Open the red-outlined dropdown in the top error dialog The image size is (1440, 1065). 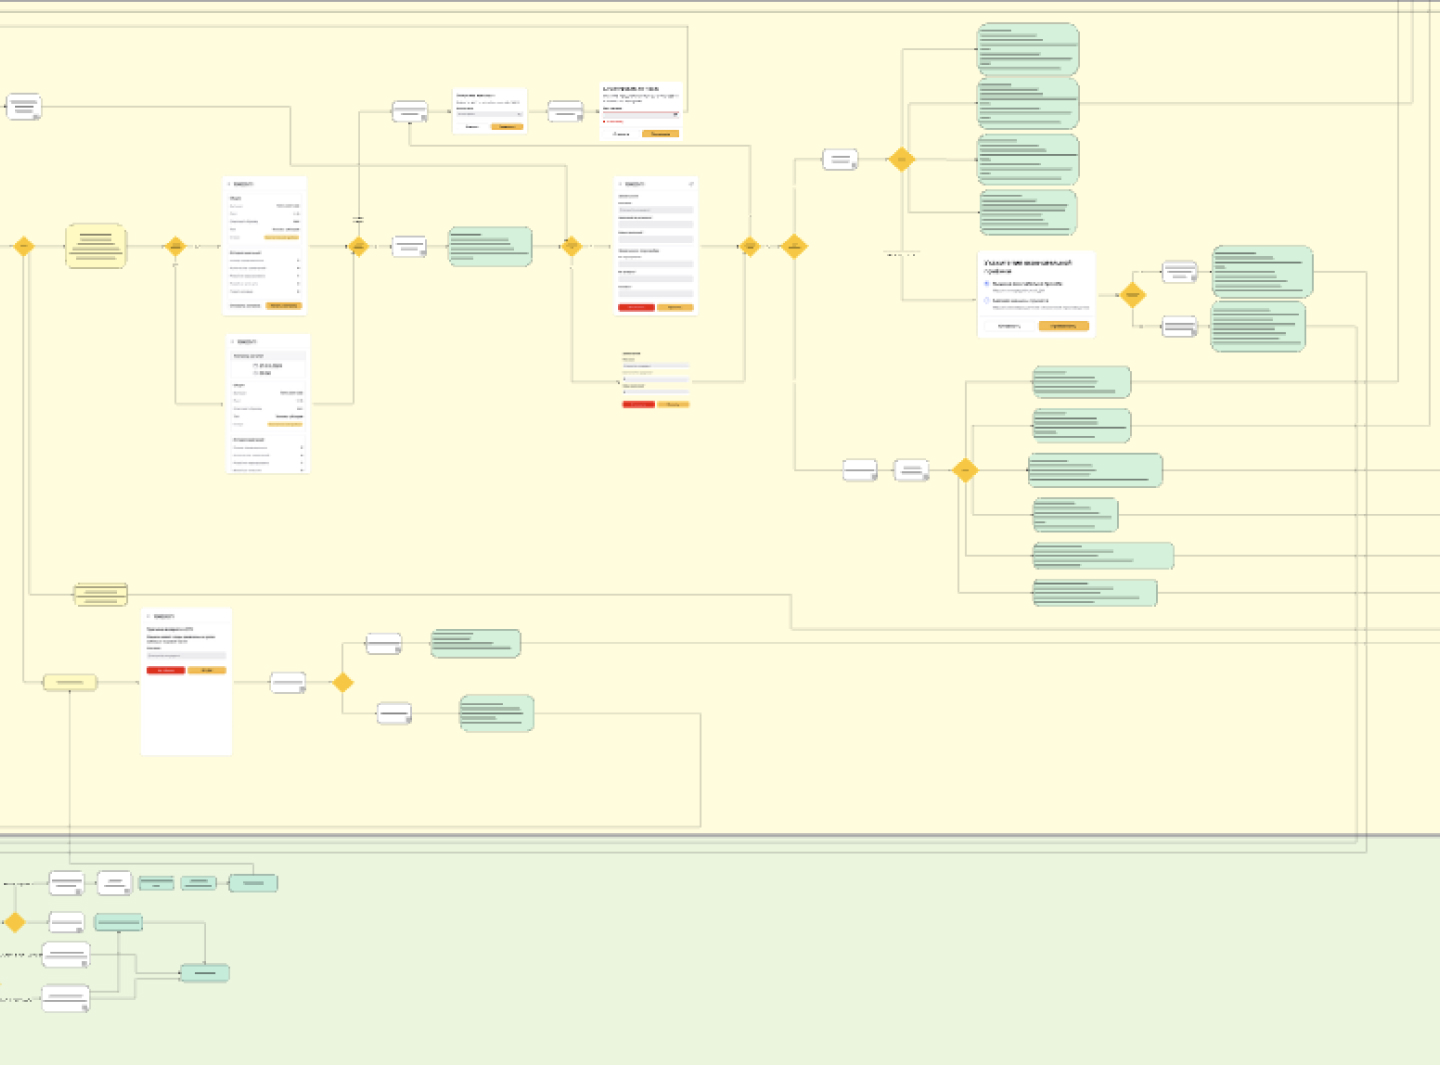click(x=640, y=114)
